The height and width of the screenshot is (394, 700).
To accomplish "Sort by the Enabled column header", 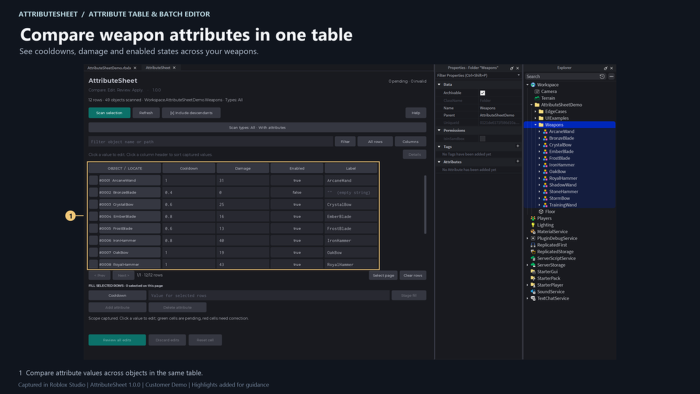I will tap(297, 168).
